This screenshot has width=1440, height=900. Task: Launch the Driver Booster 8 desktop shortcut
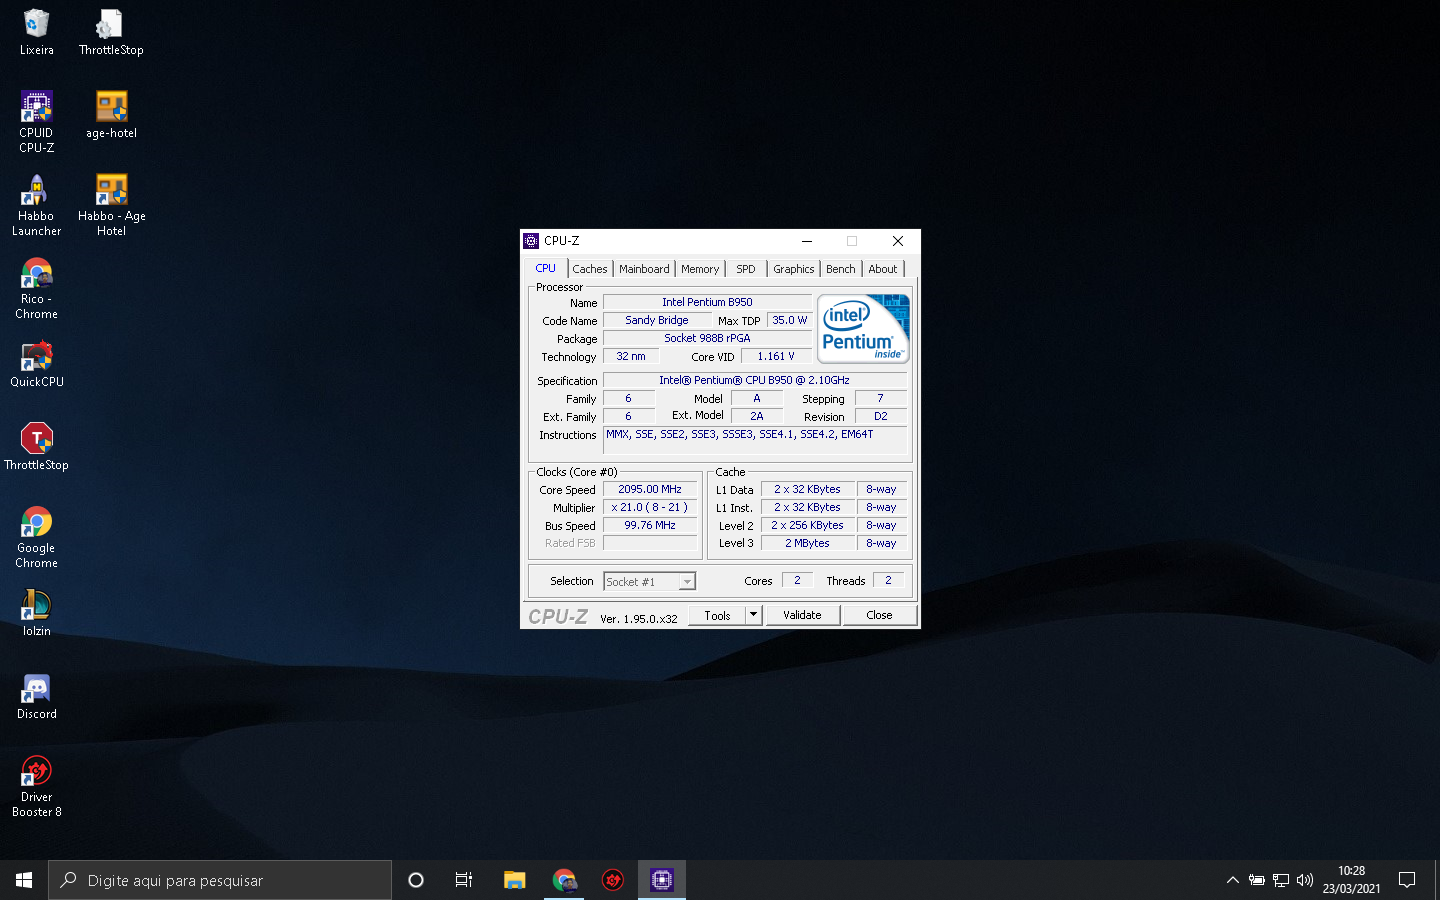(36, 786)
